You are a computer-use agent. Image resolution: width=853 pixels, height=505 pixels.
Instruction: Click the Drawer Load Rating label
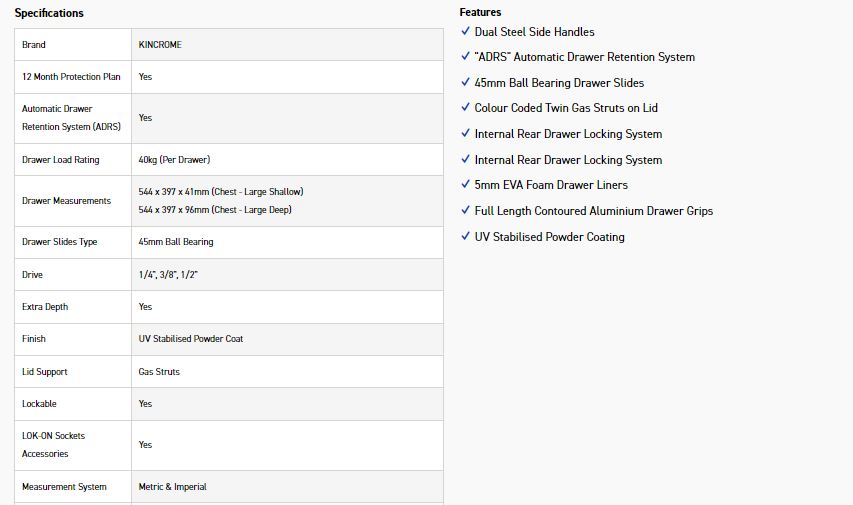pos(61,160)
